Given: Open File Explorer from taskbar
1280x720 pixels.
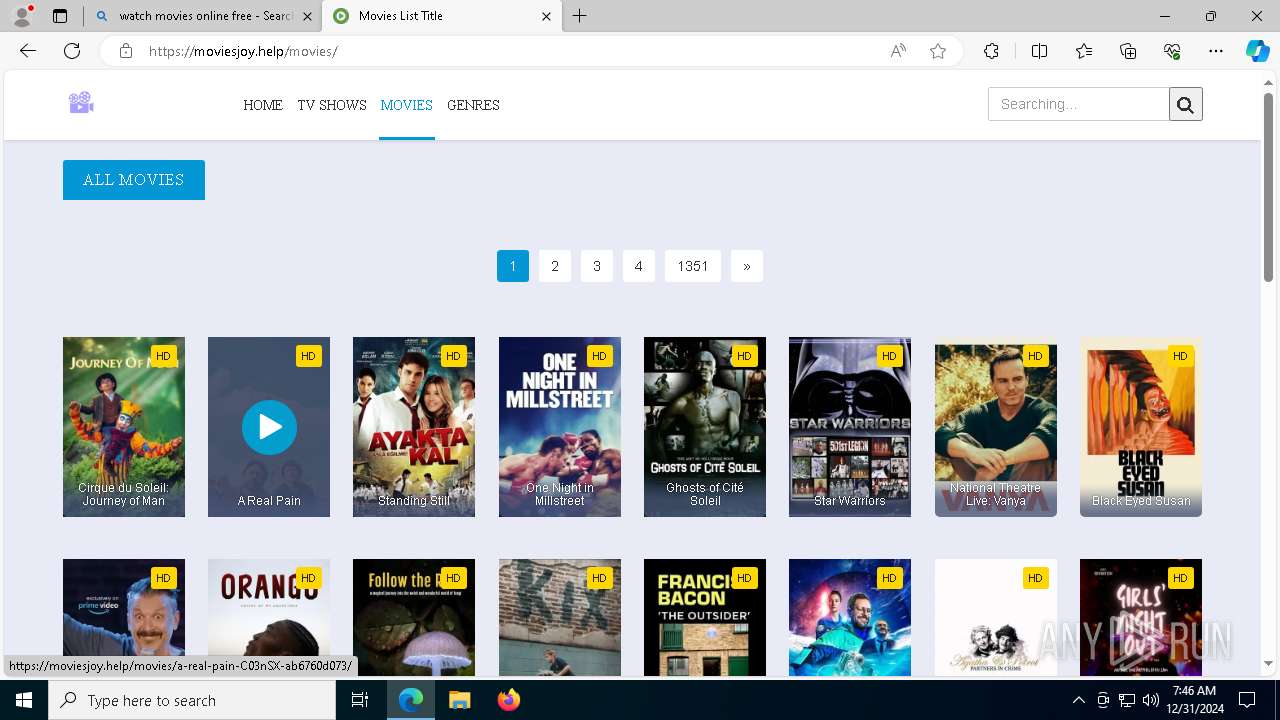Looking at the screenshot, I should pyautogui.click(x=460, y=700).
